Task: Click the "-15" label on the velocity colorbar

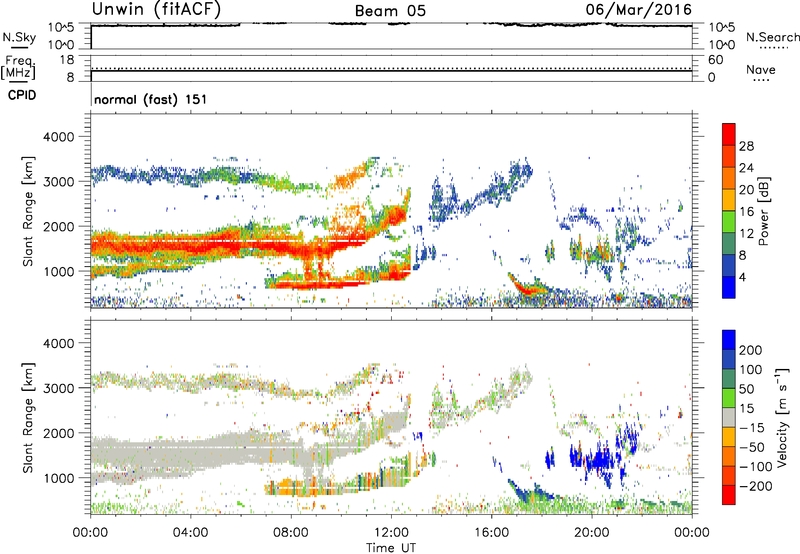Action: (751, 428)
